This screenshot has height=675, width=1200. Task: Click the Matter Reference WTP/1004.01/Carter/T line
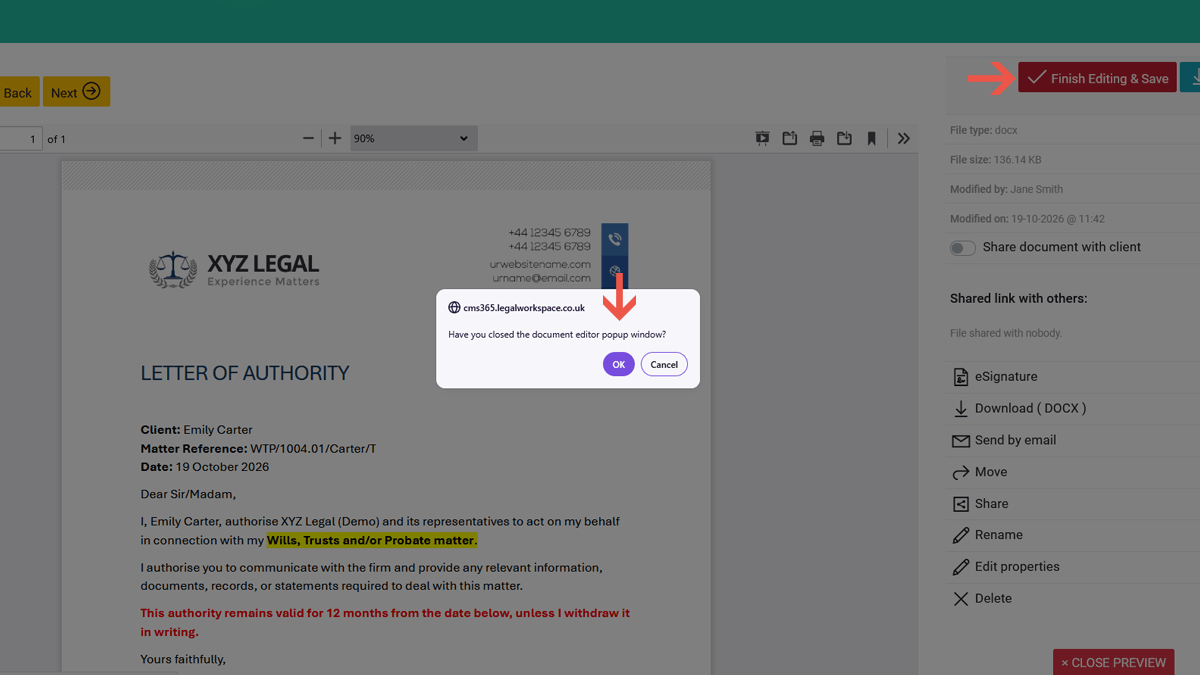tap(258, 449)
